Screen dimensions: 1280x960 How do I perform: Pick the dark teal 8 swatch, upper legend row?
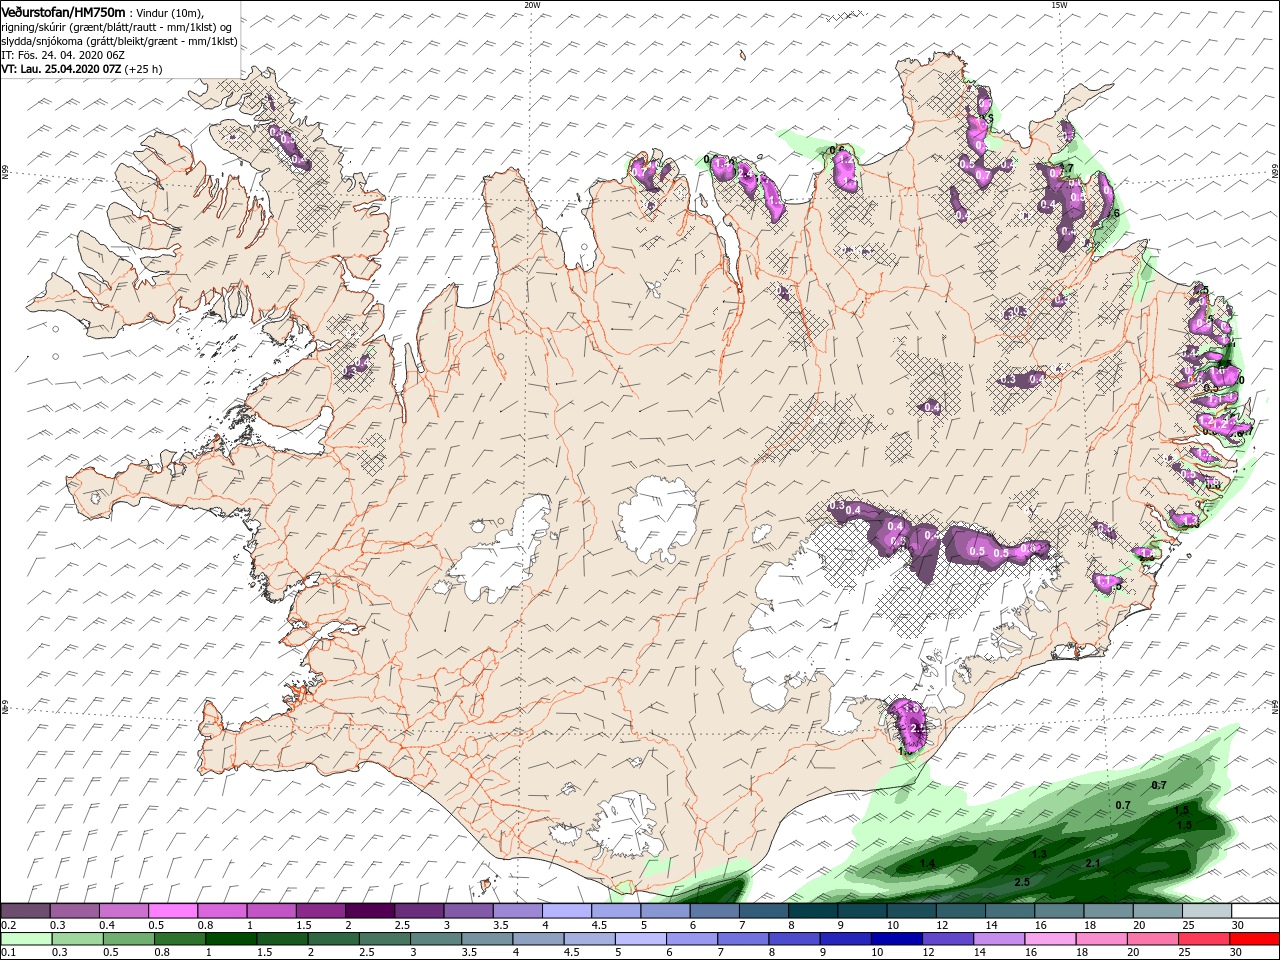pos(813,911)
